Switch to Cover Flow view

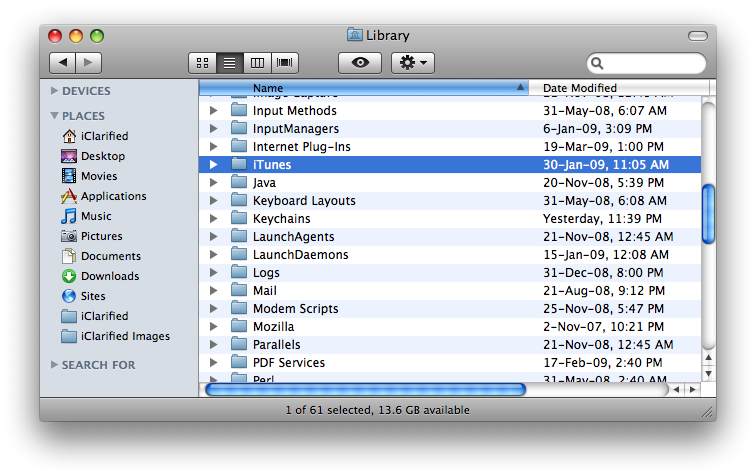pyautogui.click(x=285, y=63)
